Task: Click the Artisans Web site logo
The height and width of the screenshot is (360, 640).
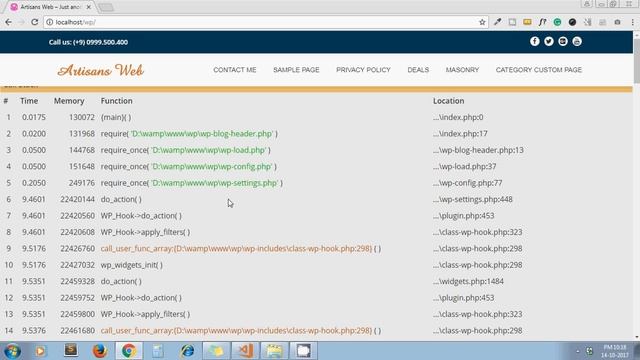Action: pyautogui.click(x=100, y=70)
